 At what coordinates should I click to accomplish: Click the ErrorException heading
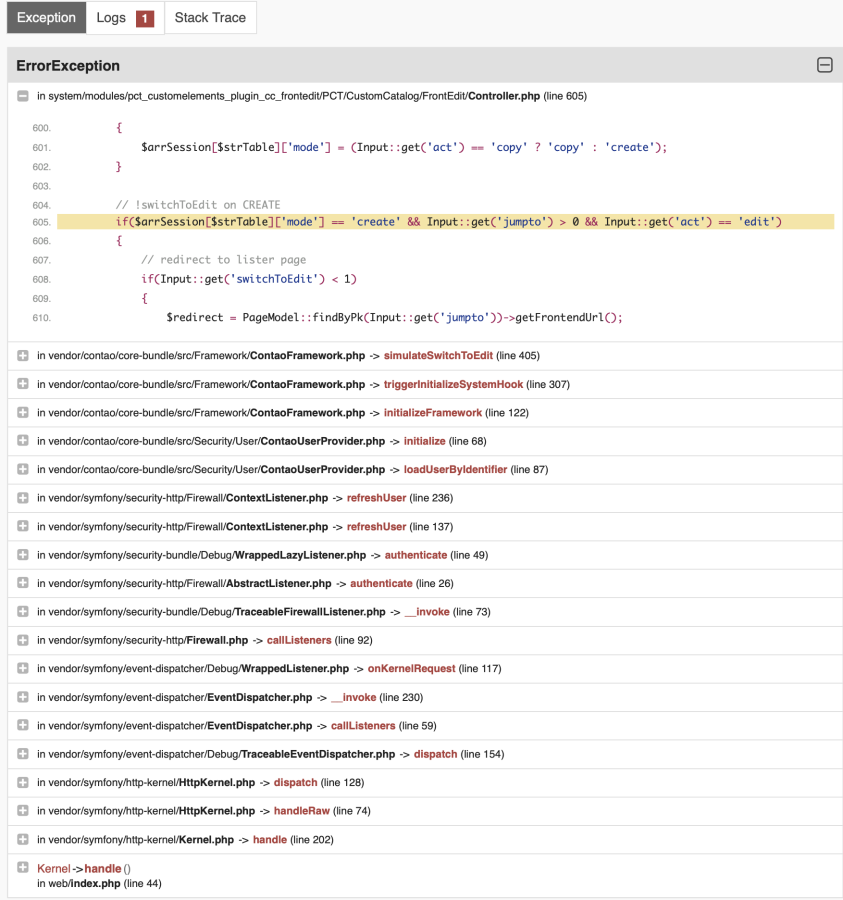point(68,66)
